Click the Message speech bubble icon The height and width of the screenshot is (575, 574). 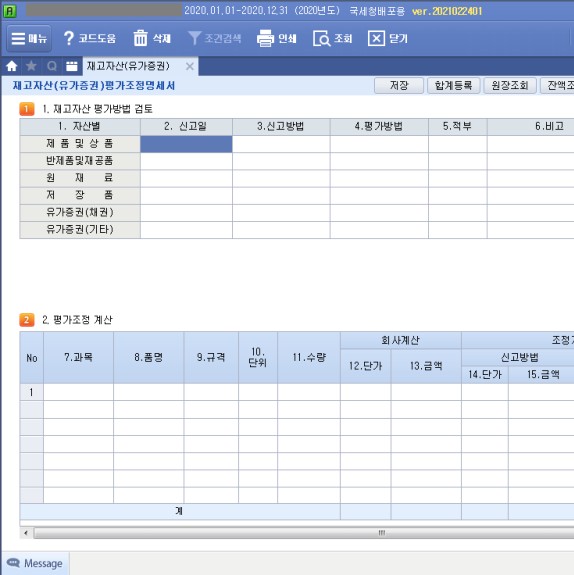tap(14, 563)
